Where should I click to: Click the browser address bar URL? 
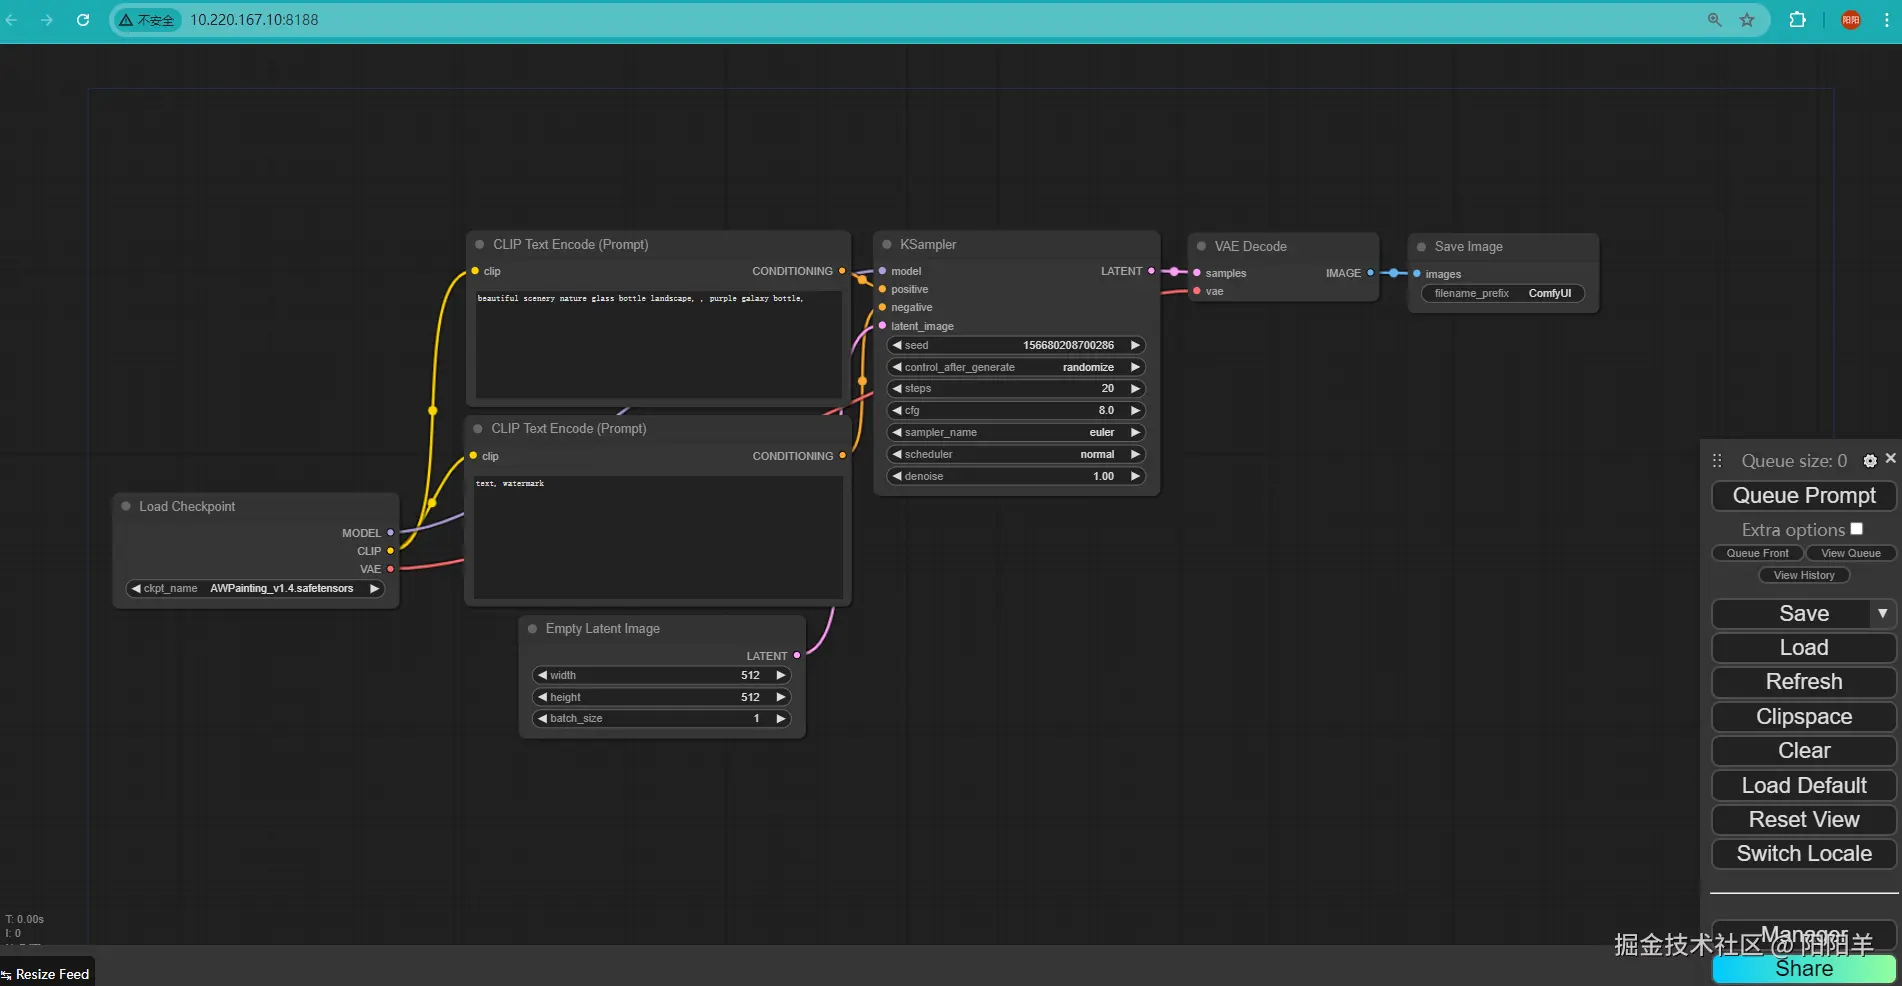(254, 20)
